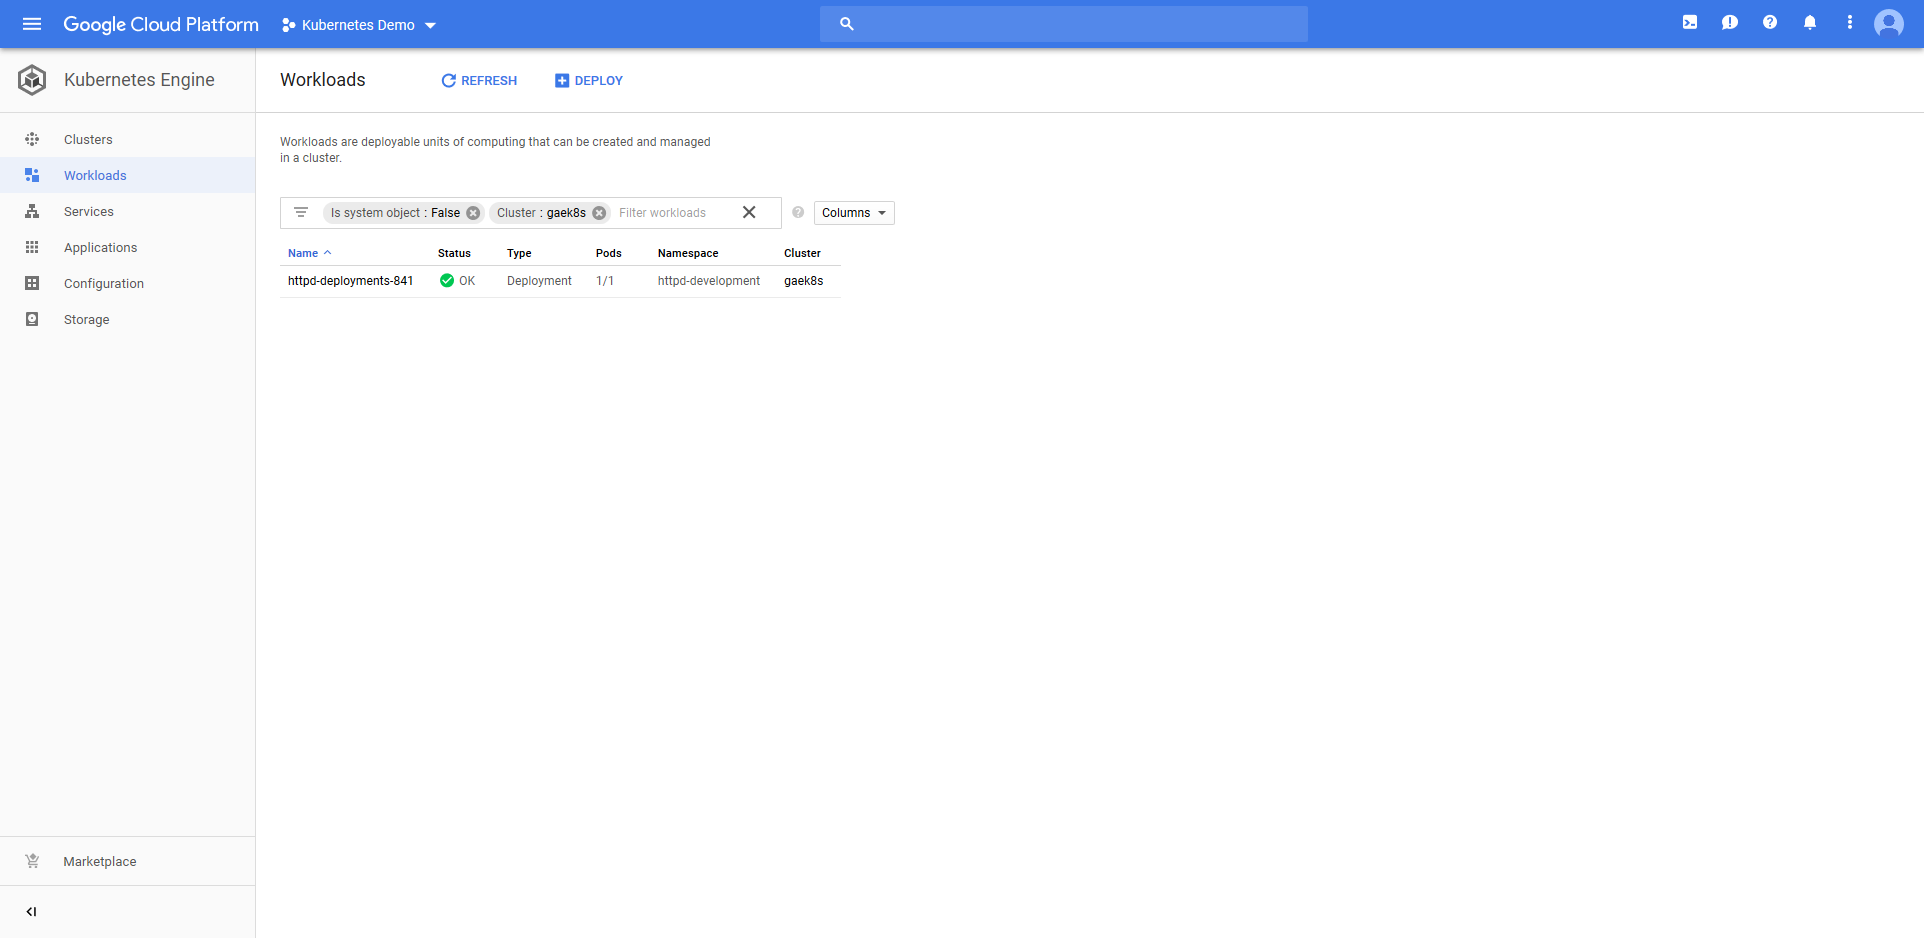This screenshot has width=1924, height=938.
Task: Click the REFRESH button
Action: (479, 81)
